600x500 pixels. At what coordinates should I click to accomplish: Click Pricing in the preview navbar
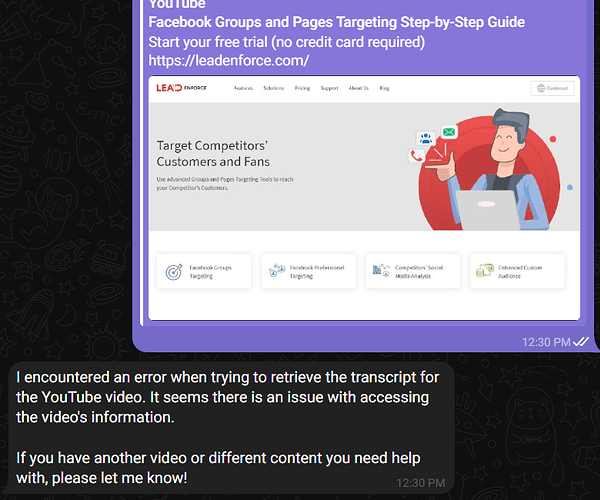(302, 88)
